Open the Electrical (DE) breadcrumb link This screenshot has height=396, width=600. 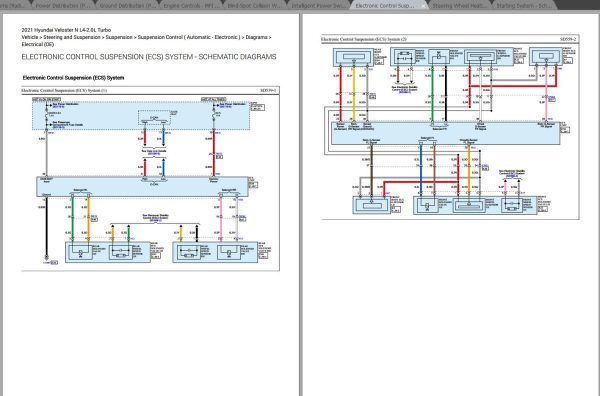click(38, 44)
